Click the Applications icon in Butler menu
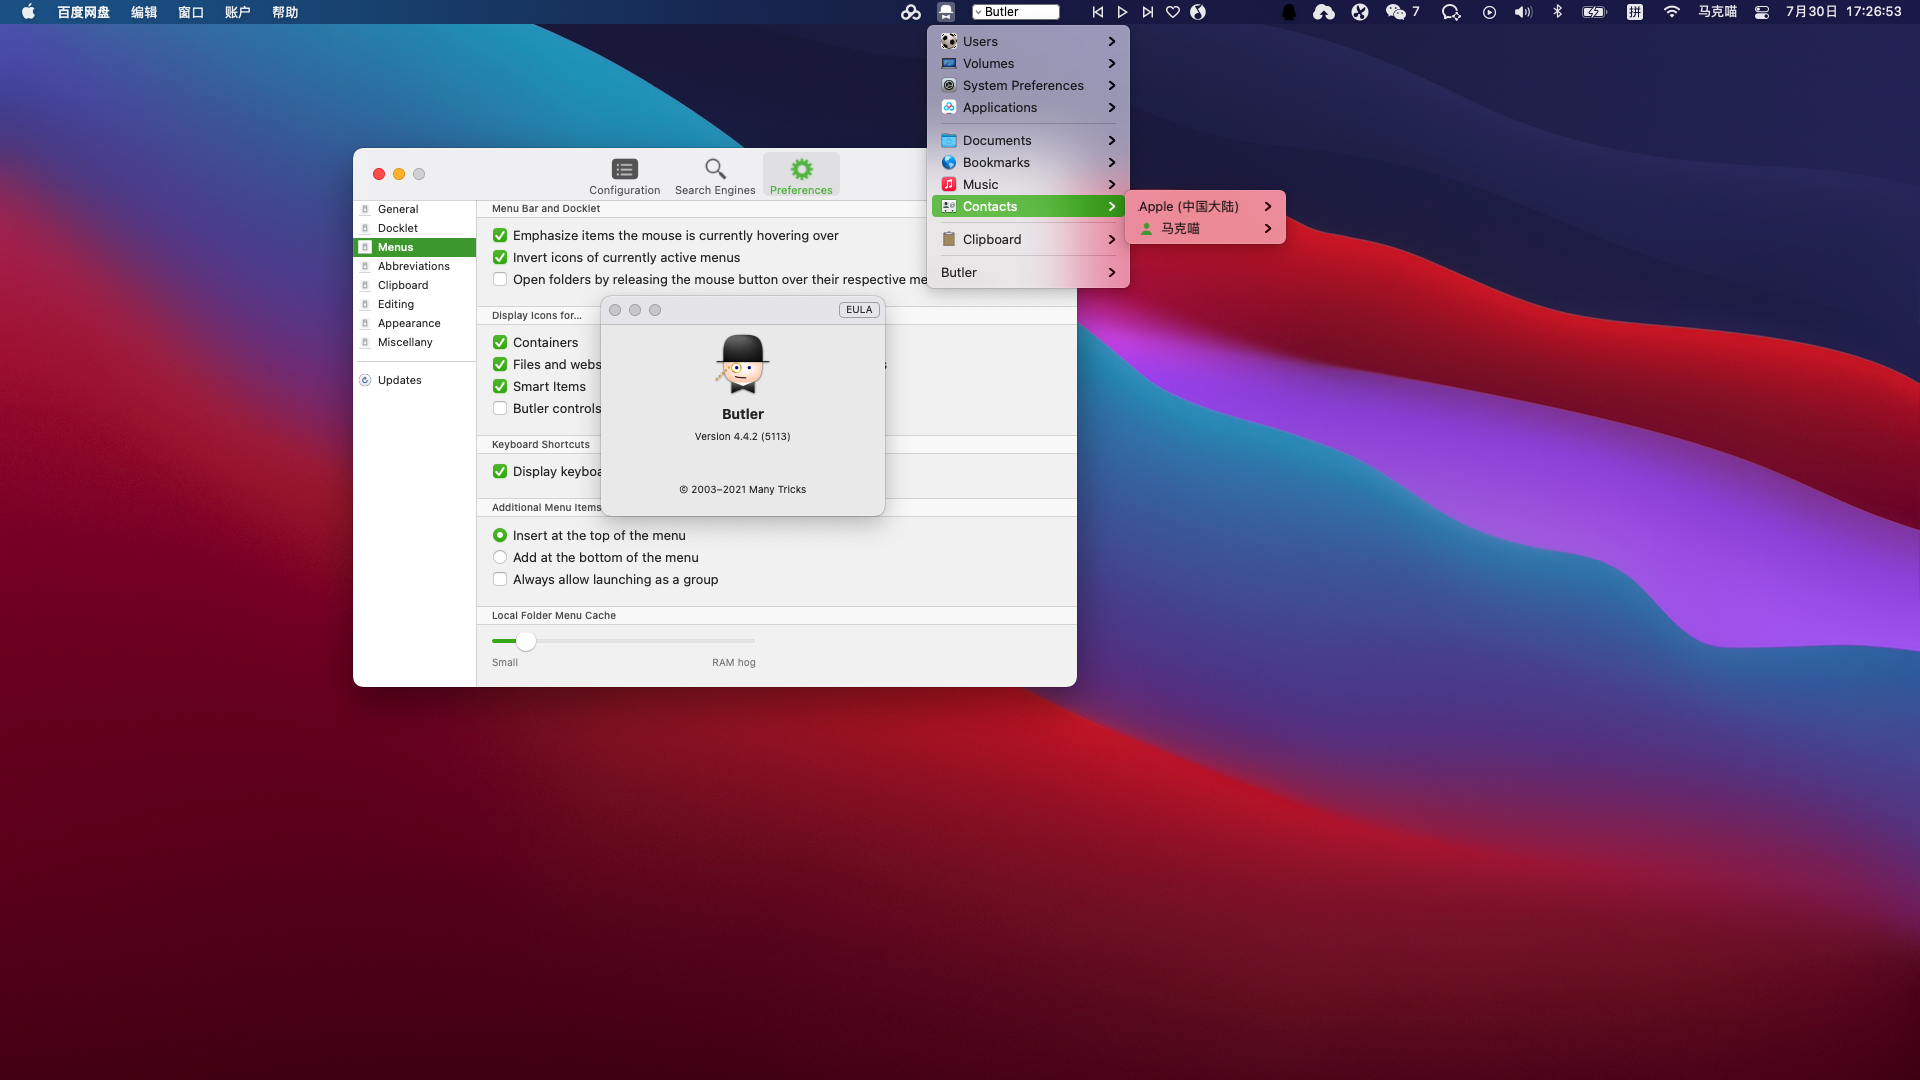Screen dimensions: 1920x1080 949,107
